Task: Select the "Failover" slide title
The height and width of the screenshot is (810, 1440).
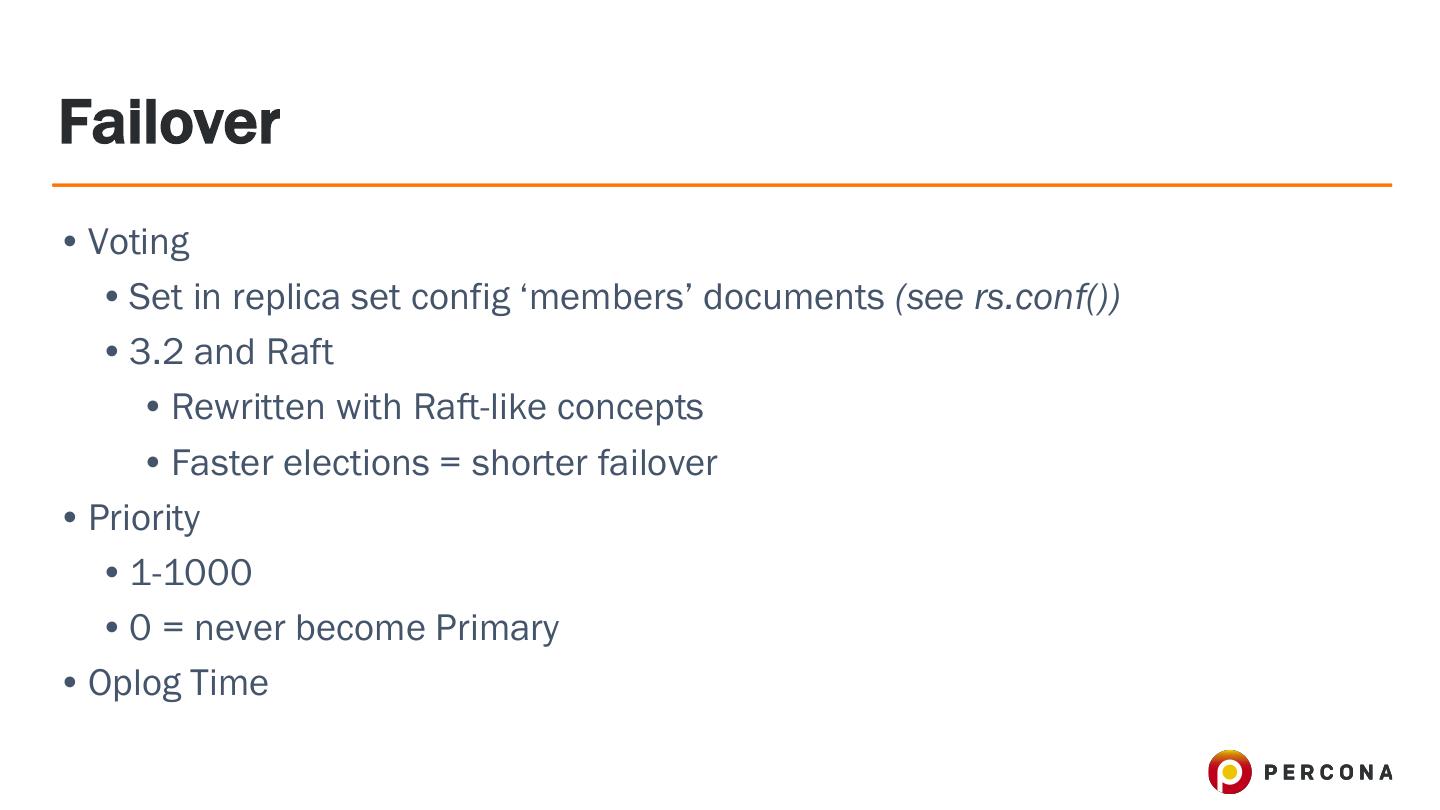Action: (169, 123)
